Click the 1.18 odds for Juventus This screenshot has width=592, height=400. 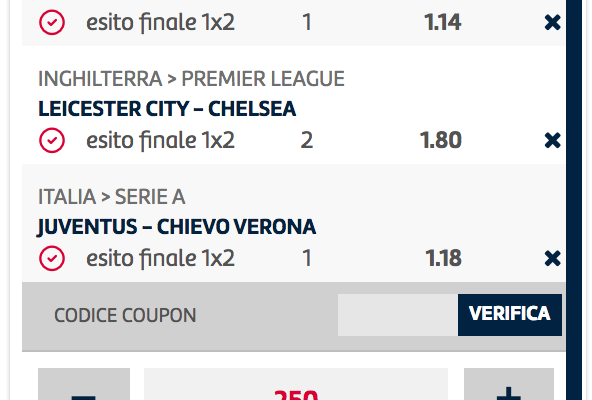[x=443, y=258]
